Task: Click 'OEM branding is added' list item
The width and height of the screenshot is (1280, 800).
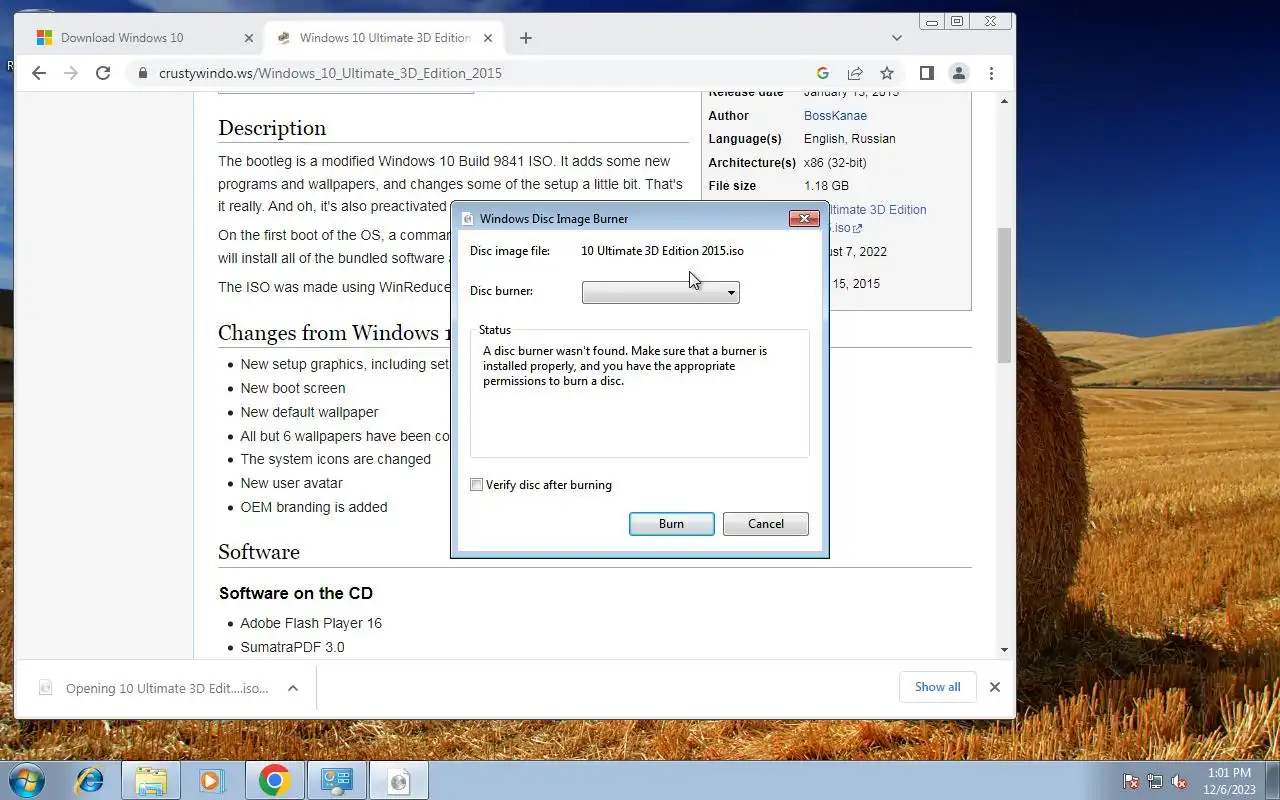Action: [x=314, y=507]
